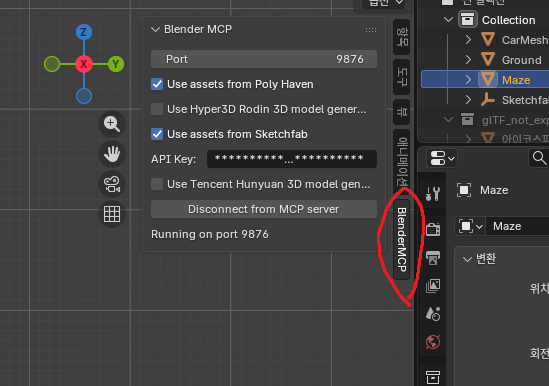Click the Port 9876 number field
Screen dimensions: 549x386
(x=264, y=59)
